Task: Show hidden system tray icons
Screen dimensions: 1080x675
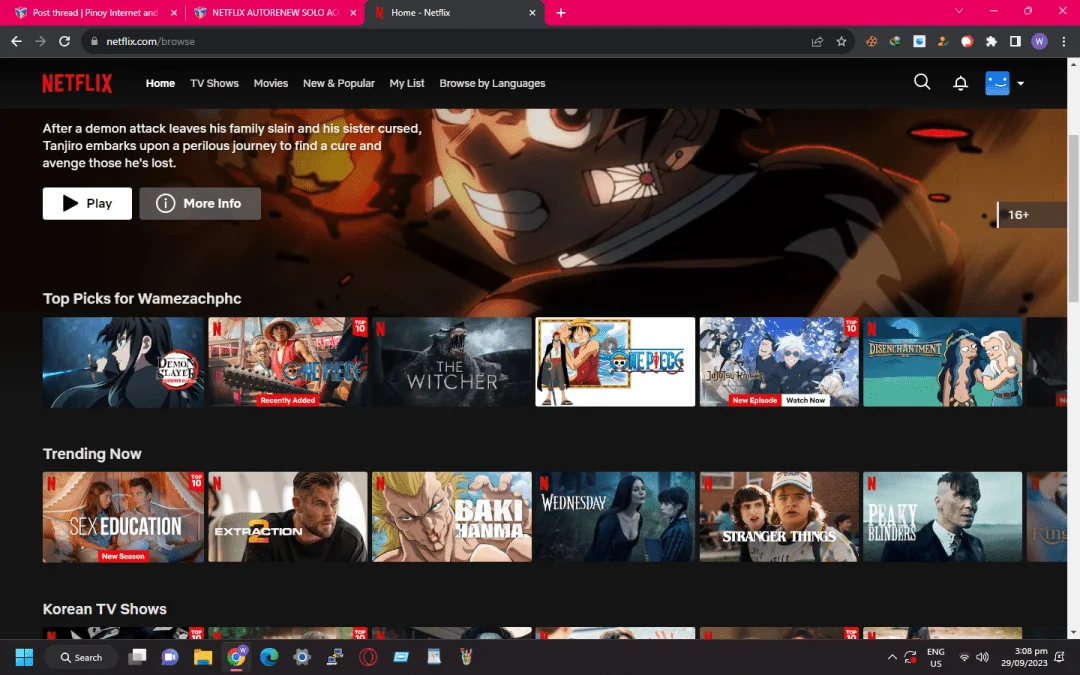Action: click(892, 657)
